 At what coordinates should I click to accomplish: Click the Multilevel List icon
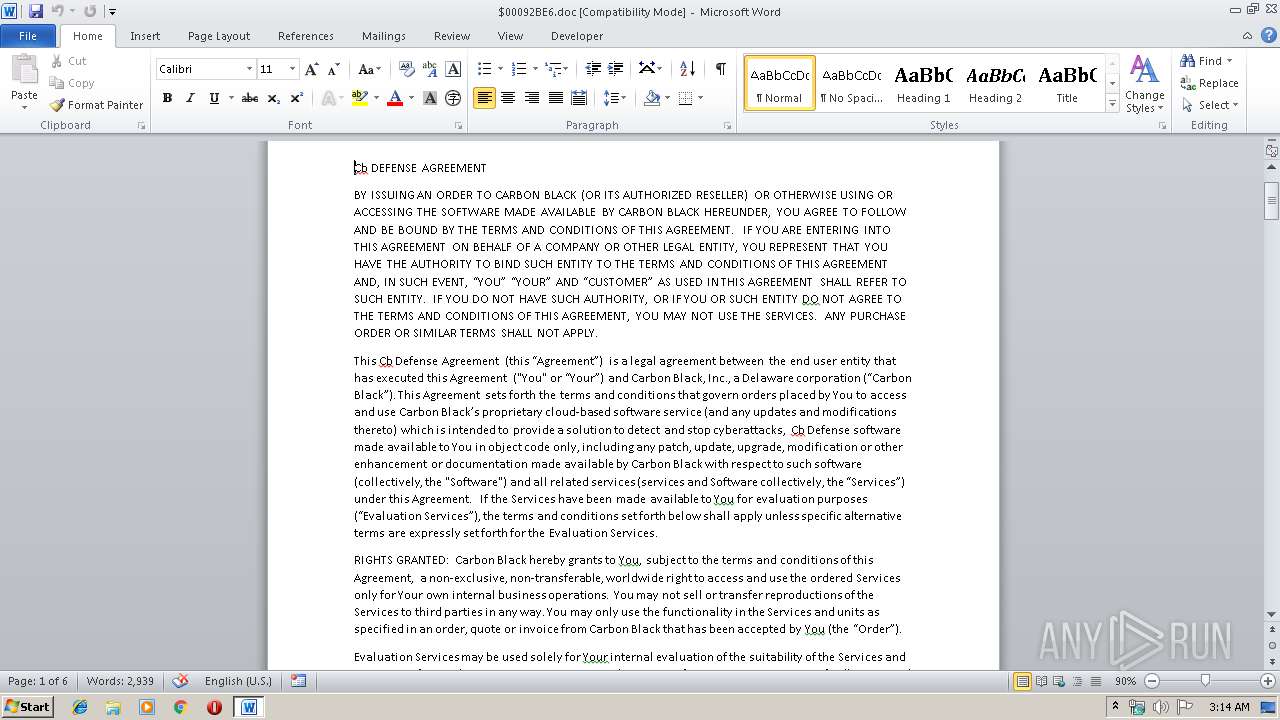click(x=553, y=69)
